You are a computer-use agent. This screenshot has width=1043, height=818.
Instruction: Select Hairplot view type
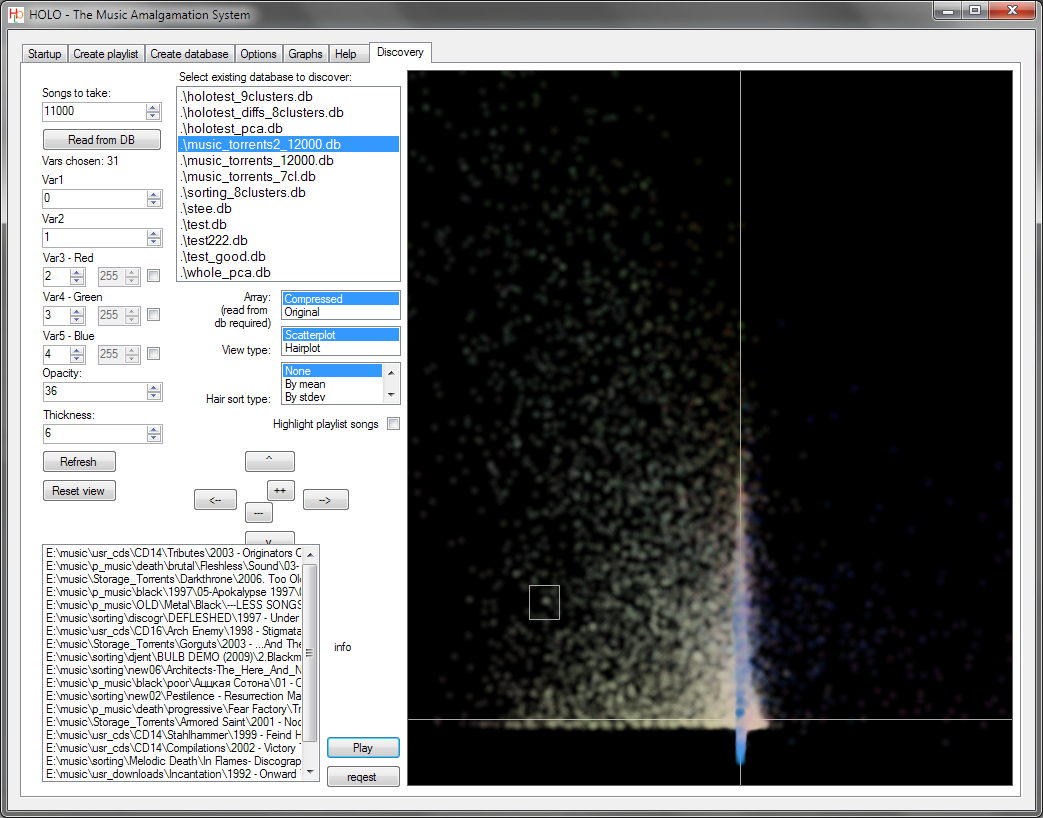point(341,348)
